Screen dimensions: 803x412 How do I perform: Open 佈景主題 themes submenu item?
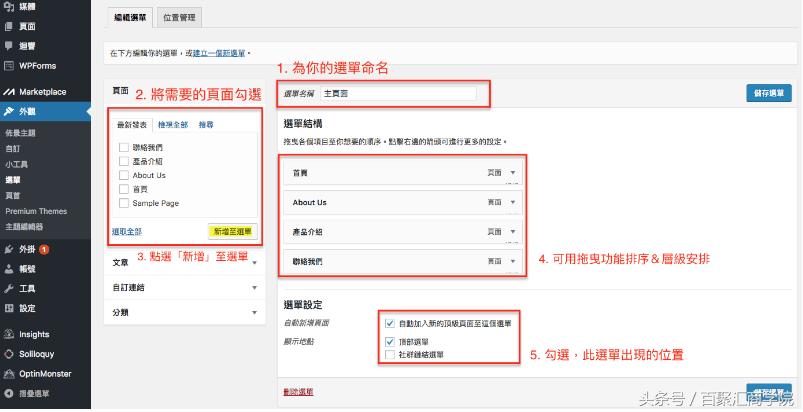pos(20,133)
